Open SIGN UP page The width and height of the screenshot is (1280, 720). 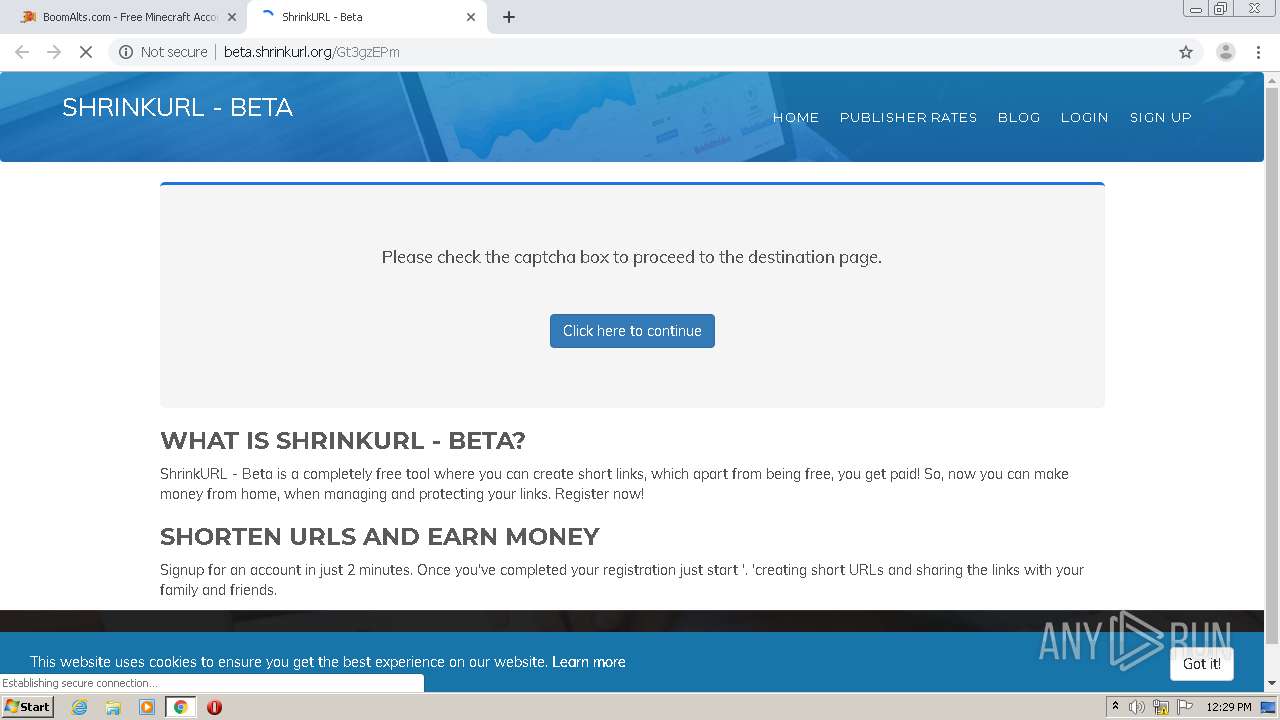click(1160, 117)
